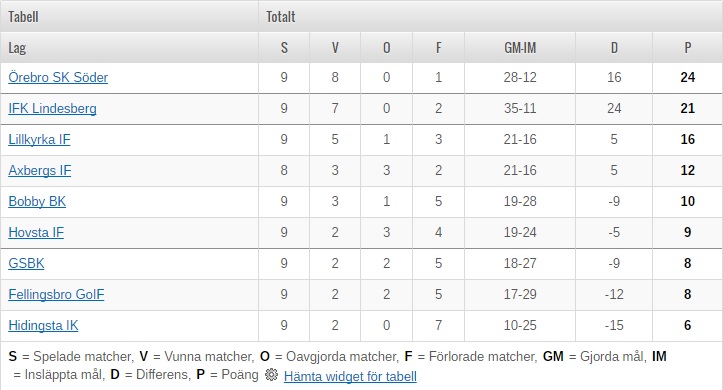This screenshot has height=390, width=723.
Task: Open the Hovsta IF team page
Action: pos(36,232)
